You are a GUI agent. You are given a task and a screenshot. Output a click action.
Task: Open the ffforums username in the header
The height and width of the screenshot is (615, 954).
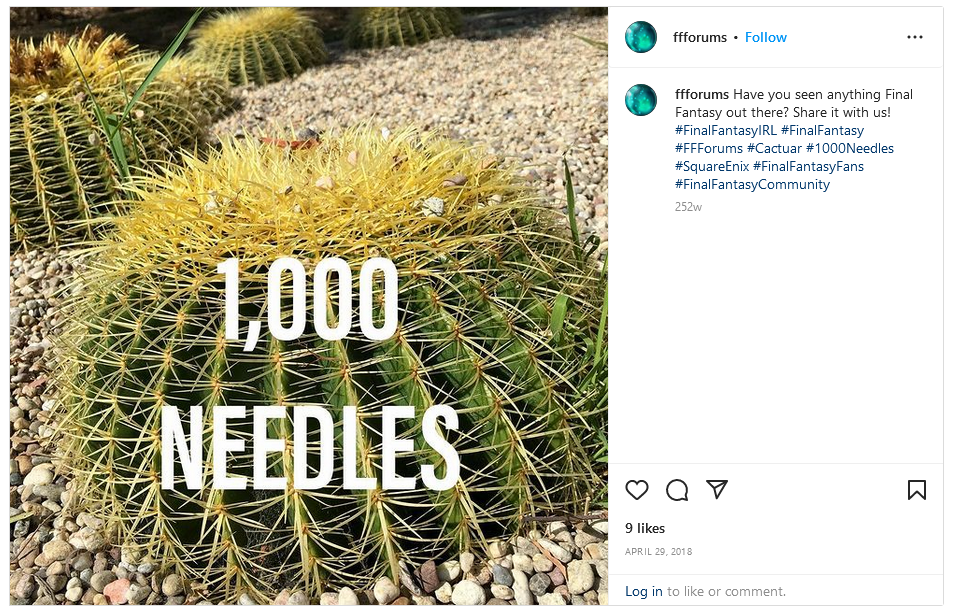tap(701, 37)
